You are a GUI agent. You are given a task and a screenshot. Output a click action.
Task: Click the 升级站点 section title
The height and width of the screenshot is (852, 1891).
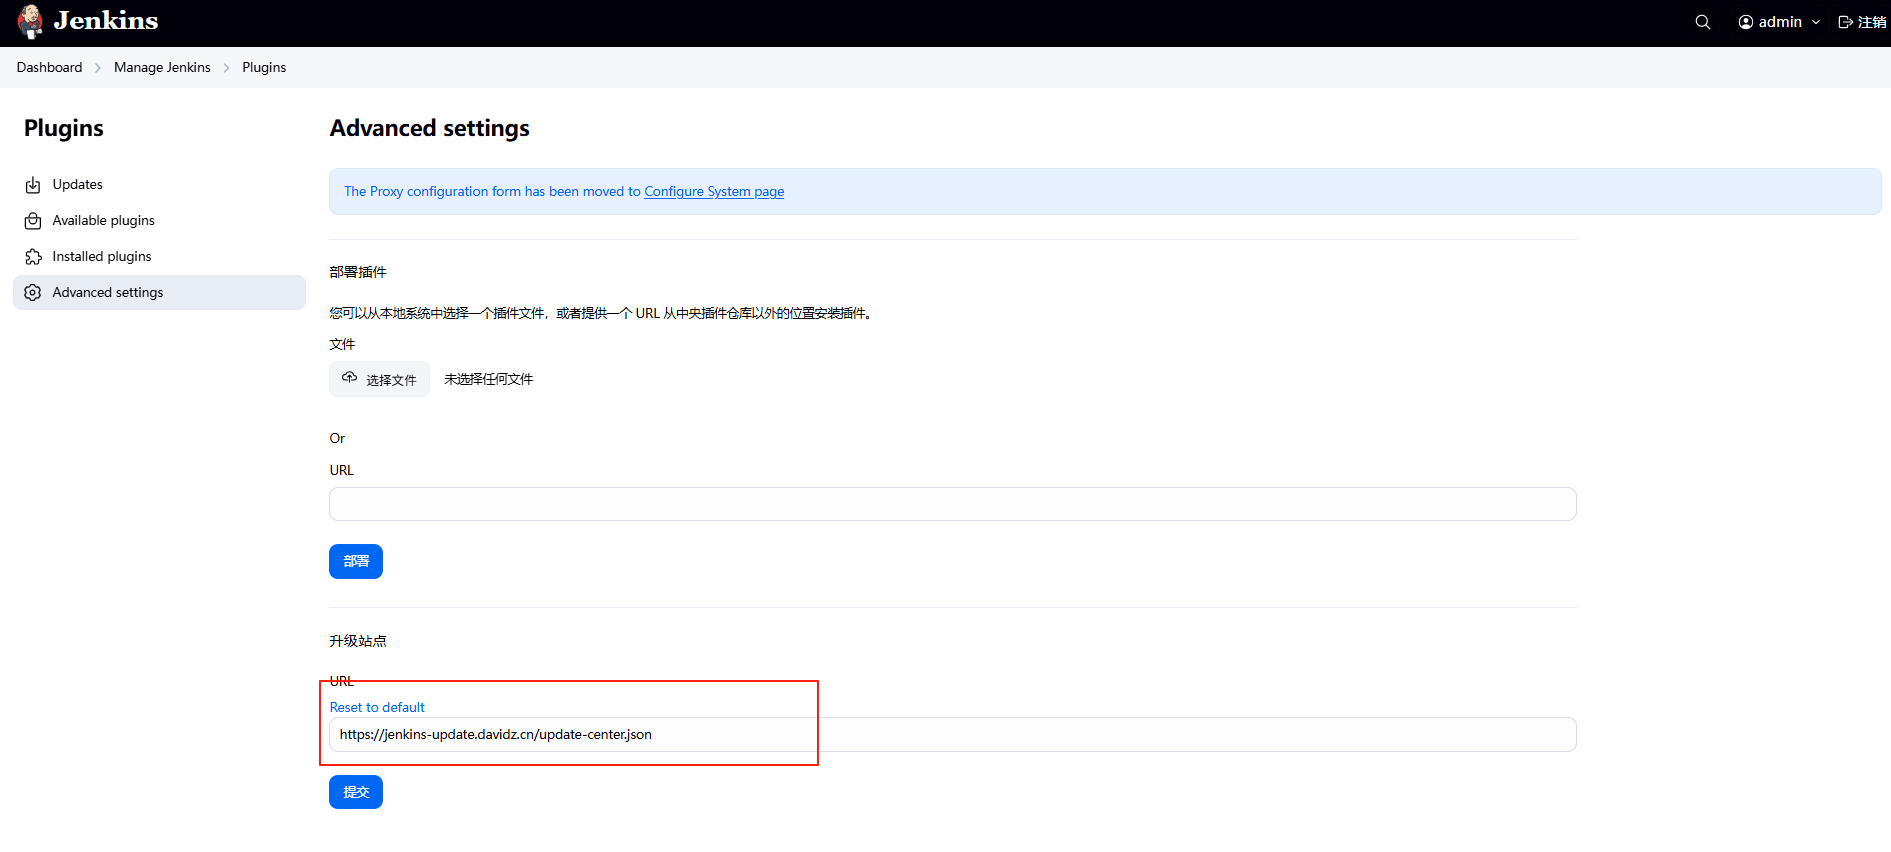tap(358, 641)
